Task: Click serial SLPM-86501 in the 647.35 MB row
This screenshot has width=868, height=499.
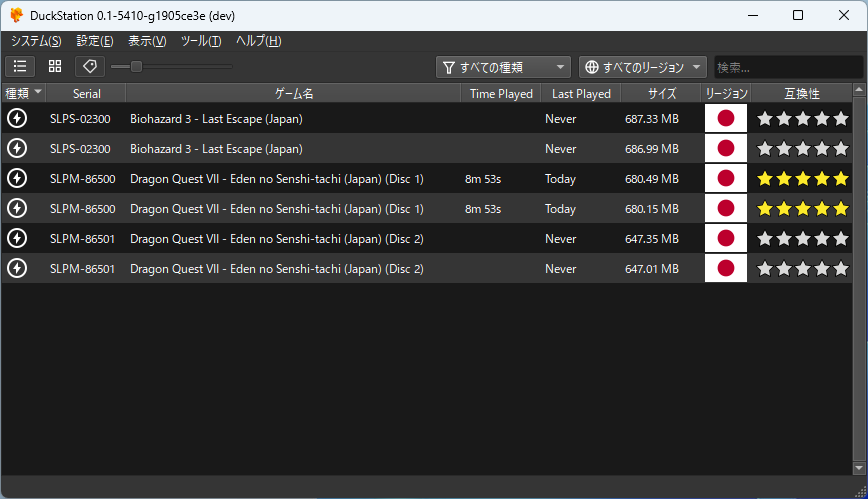Action: coord(82,238)
